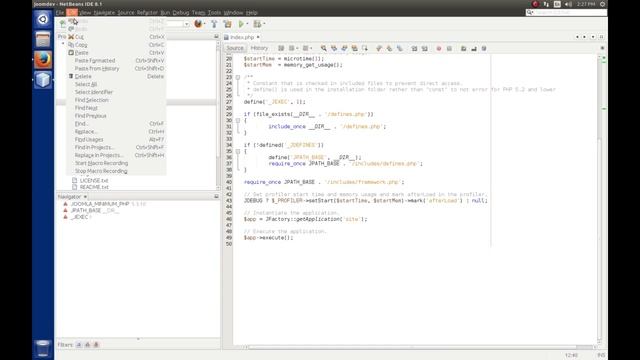Open the Files manager in the launcher
The height and width of the screenshot is (360, 640).
coord(43,40)
